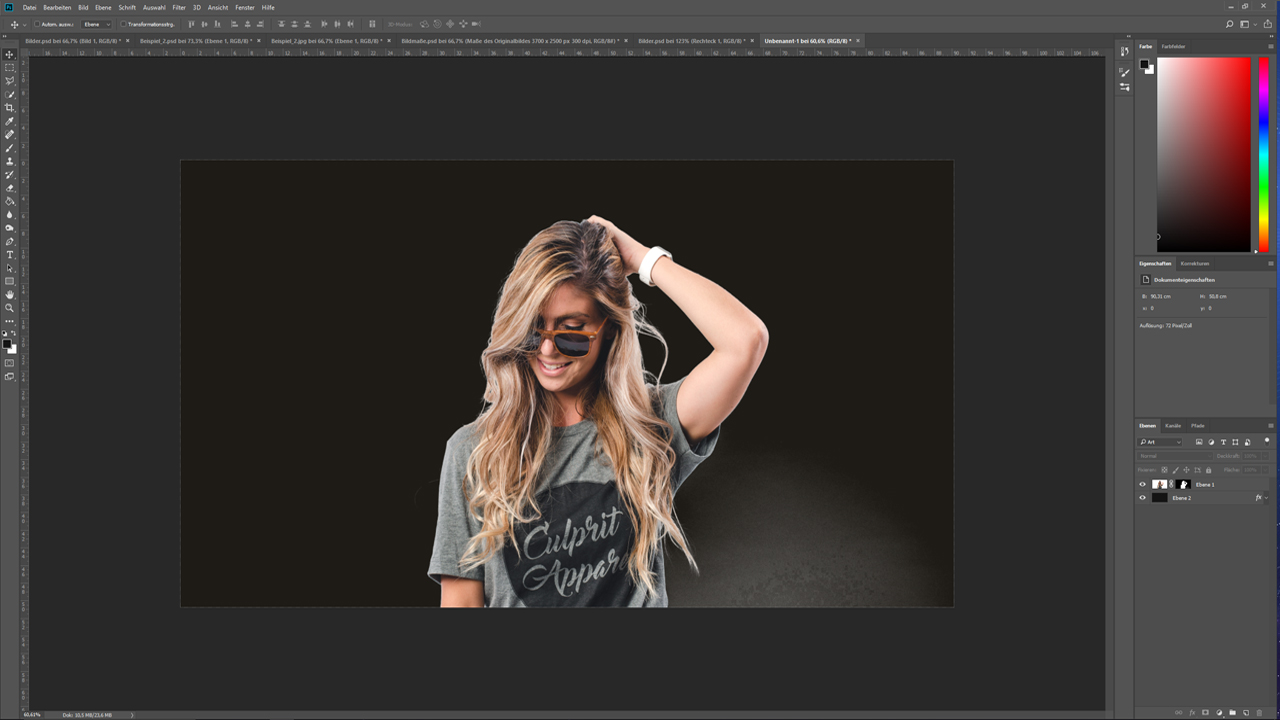This screenshot has height=720, width=1280.
Task: Select the Type tool
Action: click(10, 255)
